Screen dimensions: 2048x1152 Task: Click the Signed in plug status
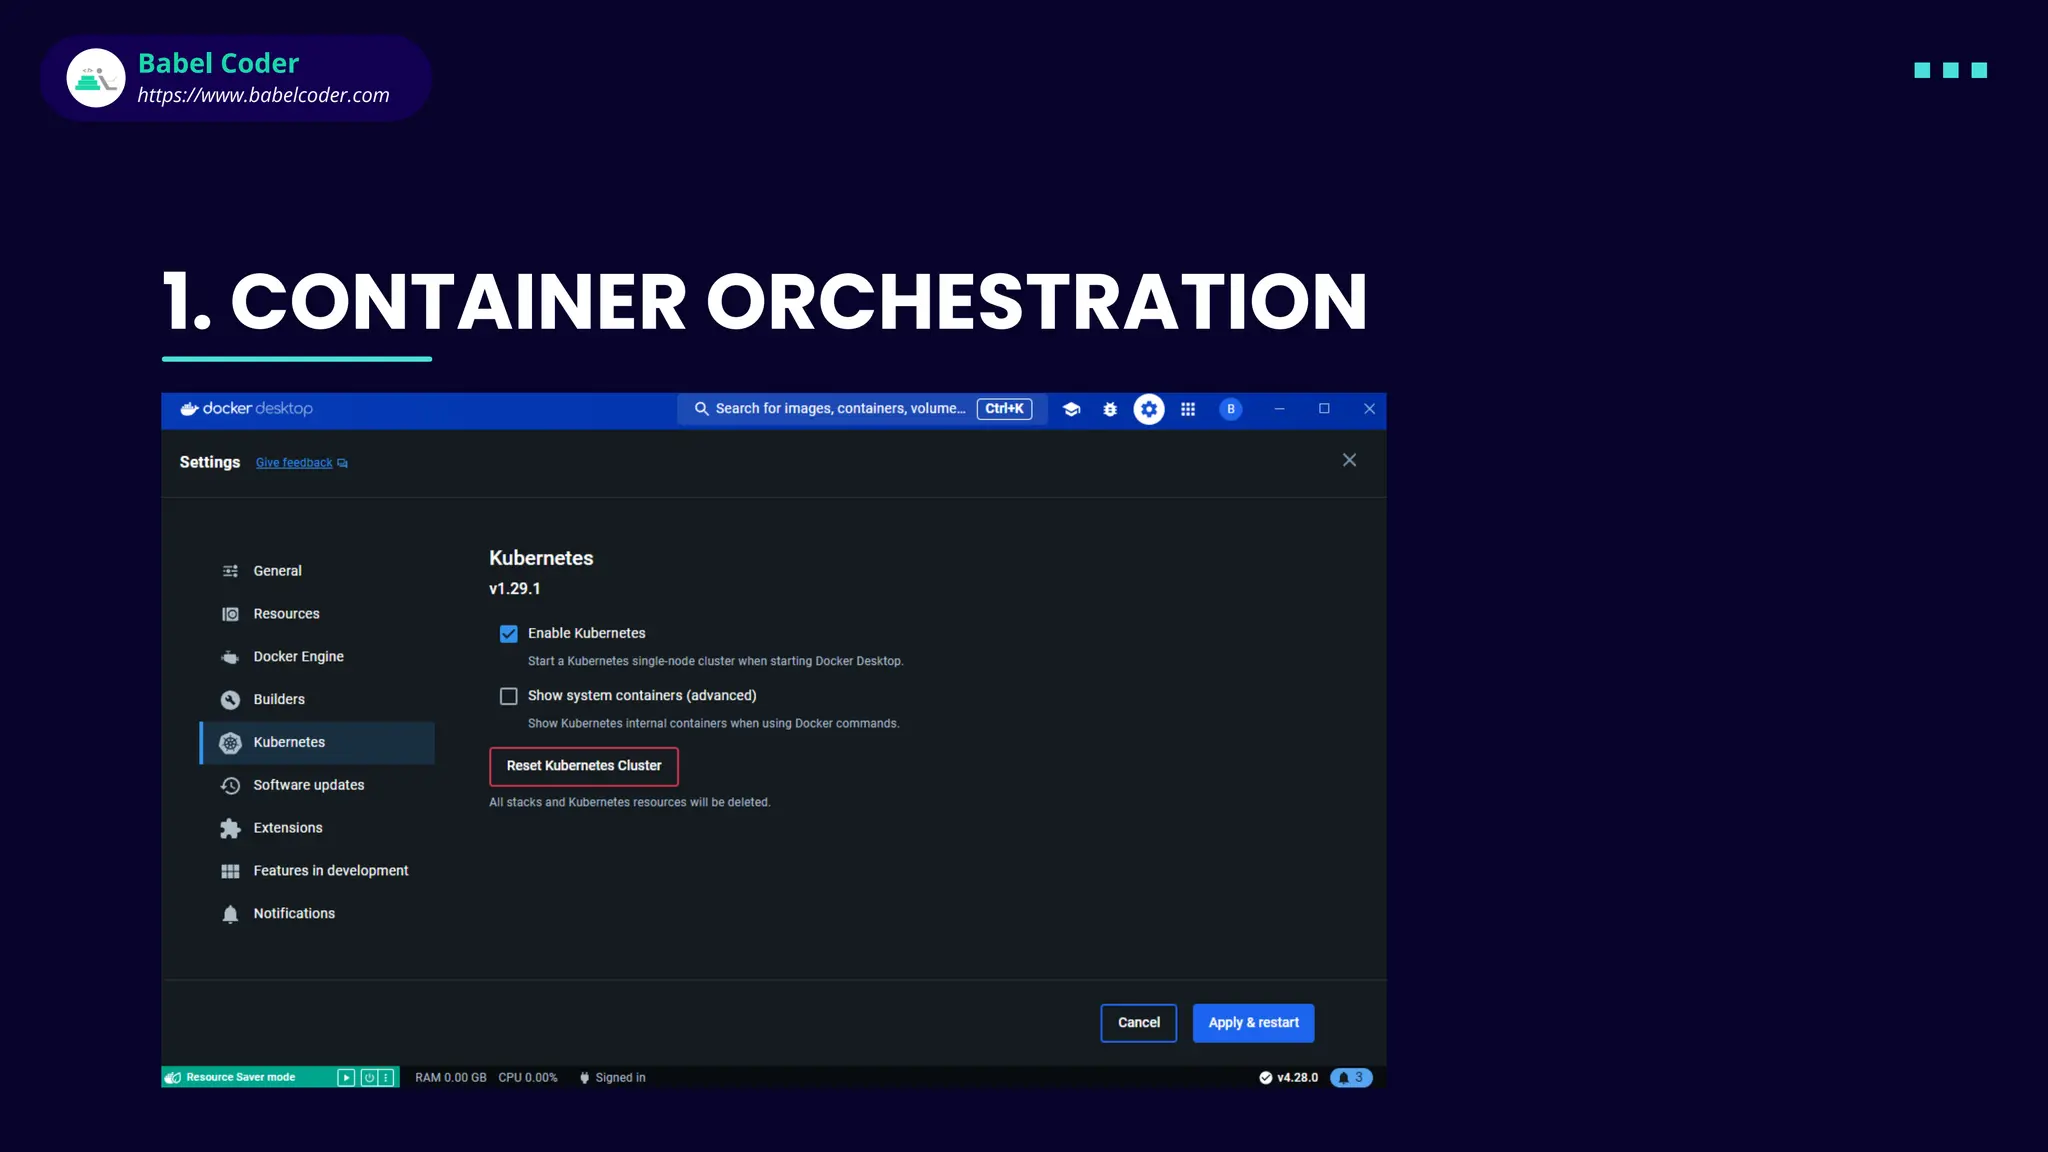[612, 1078]
